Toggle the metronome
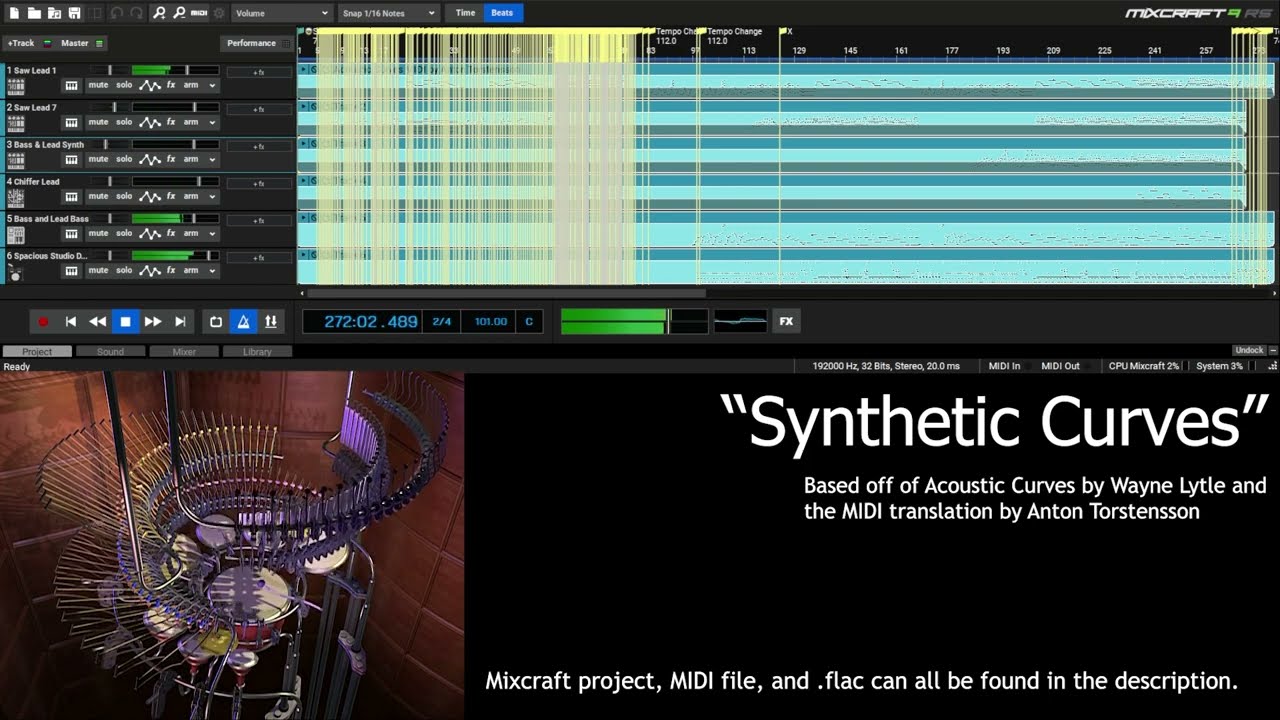This screenshot has height=720, width=1280. click(x=243, y=321)
